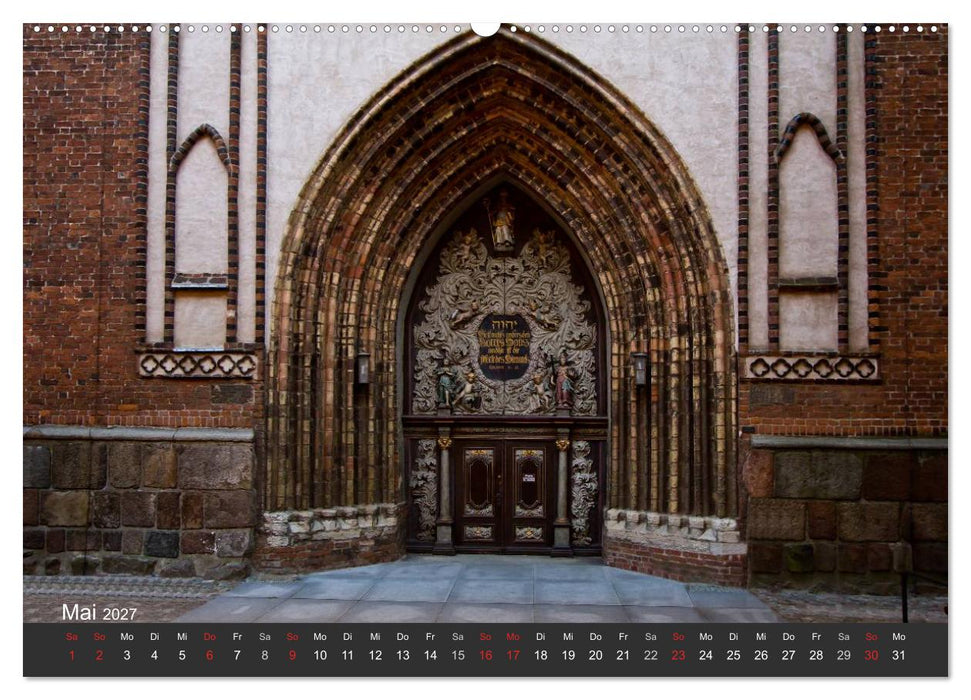Select the red holiday date 6
This screenshot has height=700, width=971.
point(209,655)
